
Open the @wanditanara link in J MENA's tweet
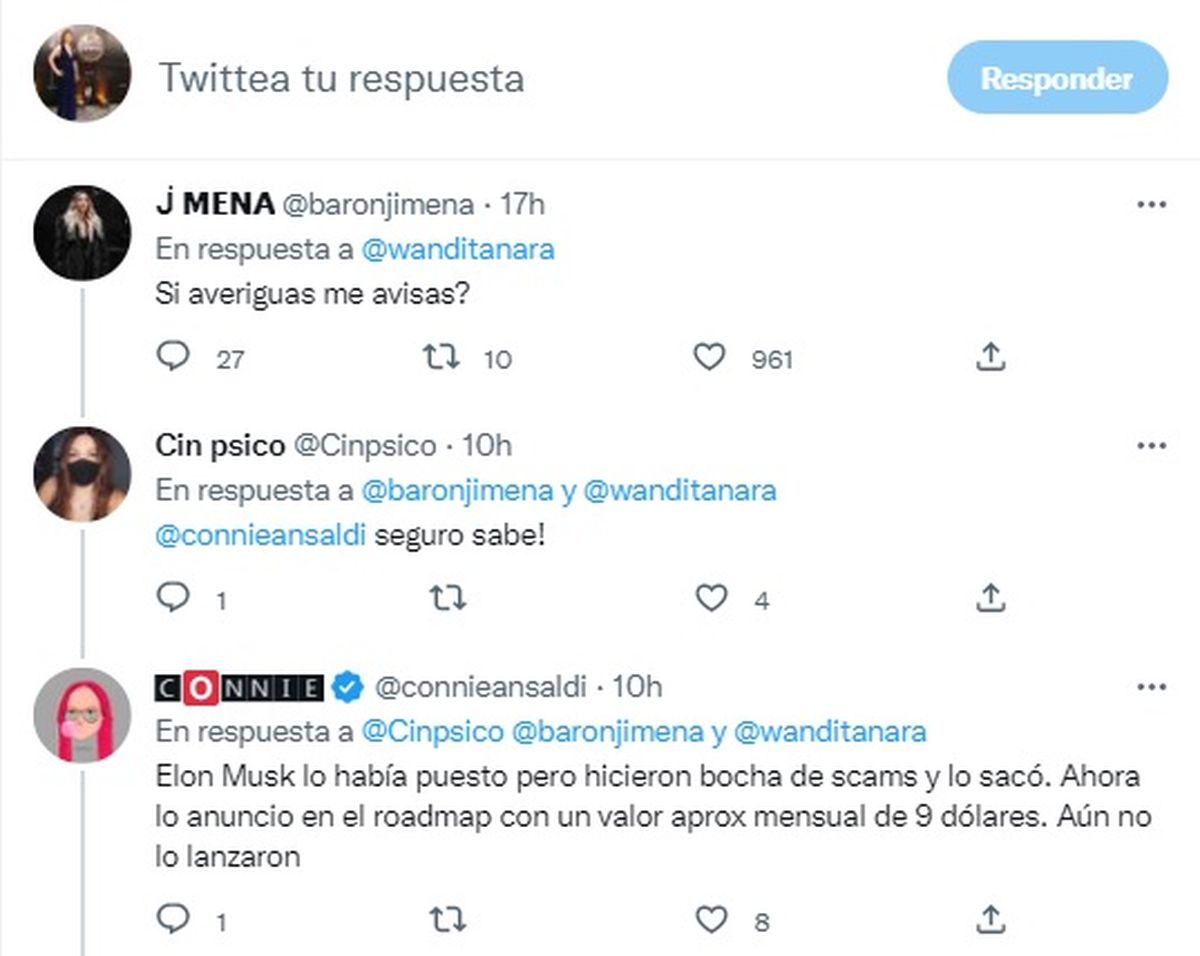(456, 250)
